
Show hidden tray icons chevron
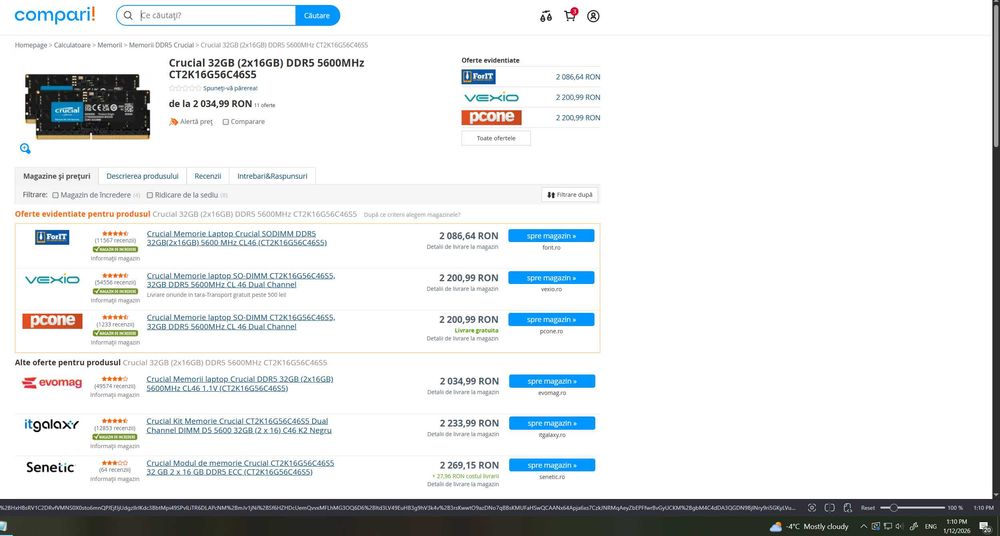(x=864, y=526)
